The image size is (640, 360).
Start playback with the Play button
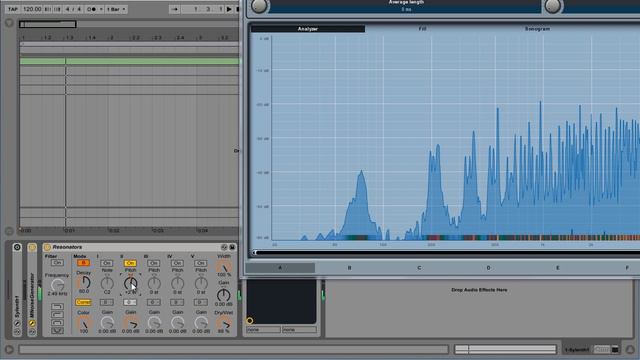coord(229,9)
